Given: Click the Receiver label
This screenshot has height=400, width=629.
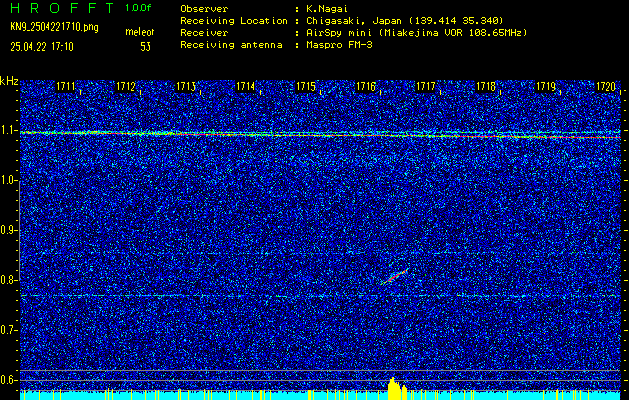Looking at the screenshot, I should coord(204,33).
